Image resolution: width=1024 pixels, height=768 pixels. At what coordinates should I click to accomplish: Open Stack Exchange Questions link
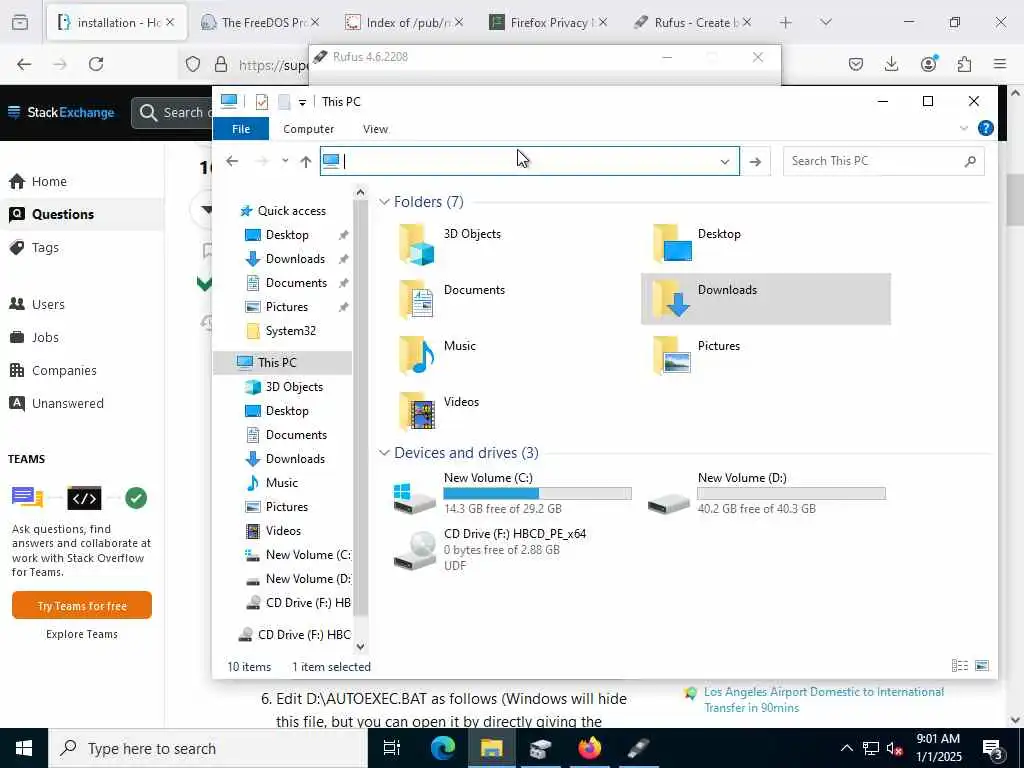tap(63, 214)
